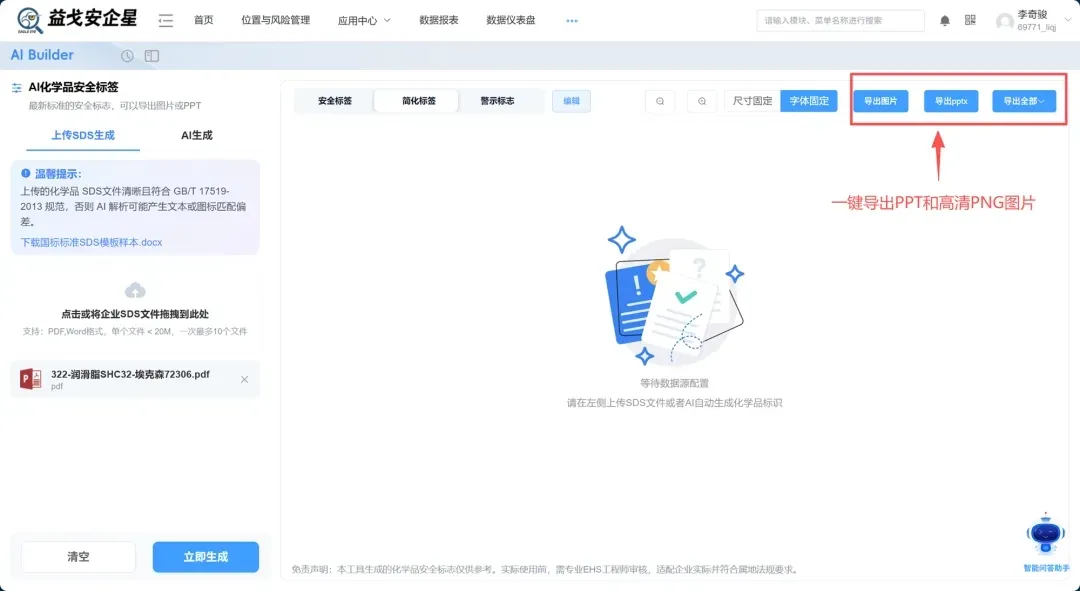Click the module search input field
The height and width of the screenshot is (591, 1080).
click(x=840, y=21)
